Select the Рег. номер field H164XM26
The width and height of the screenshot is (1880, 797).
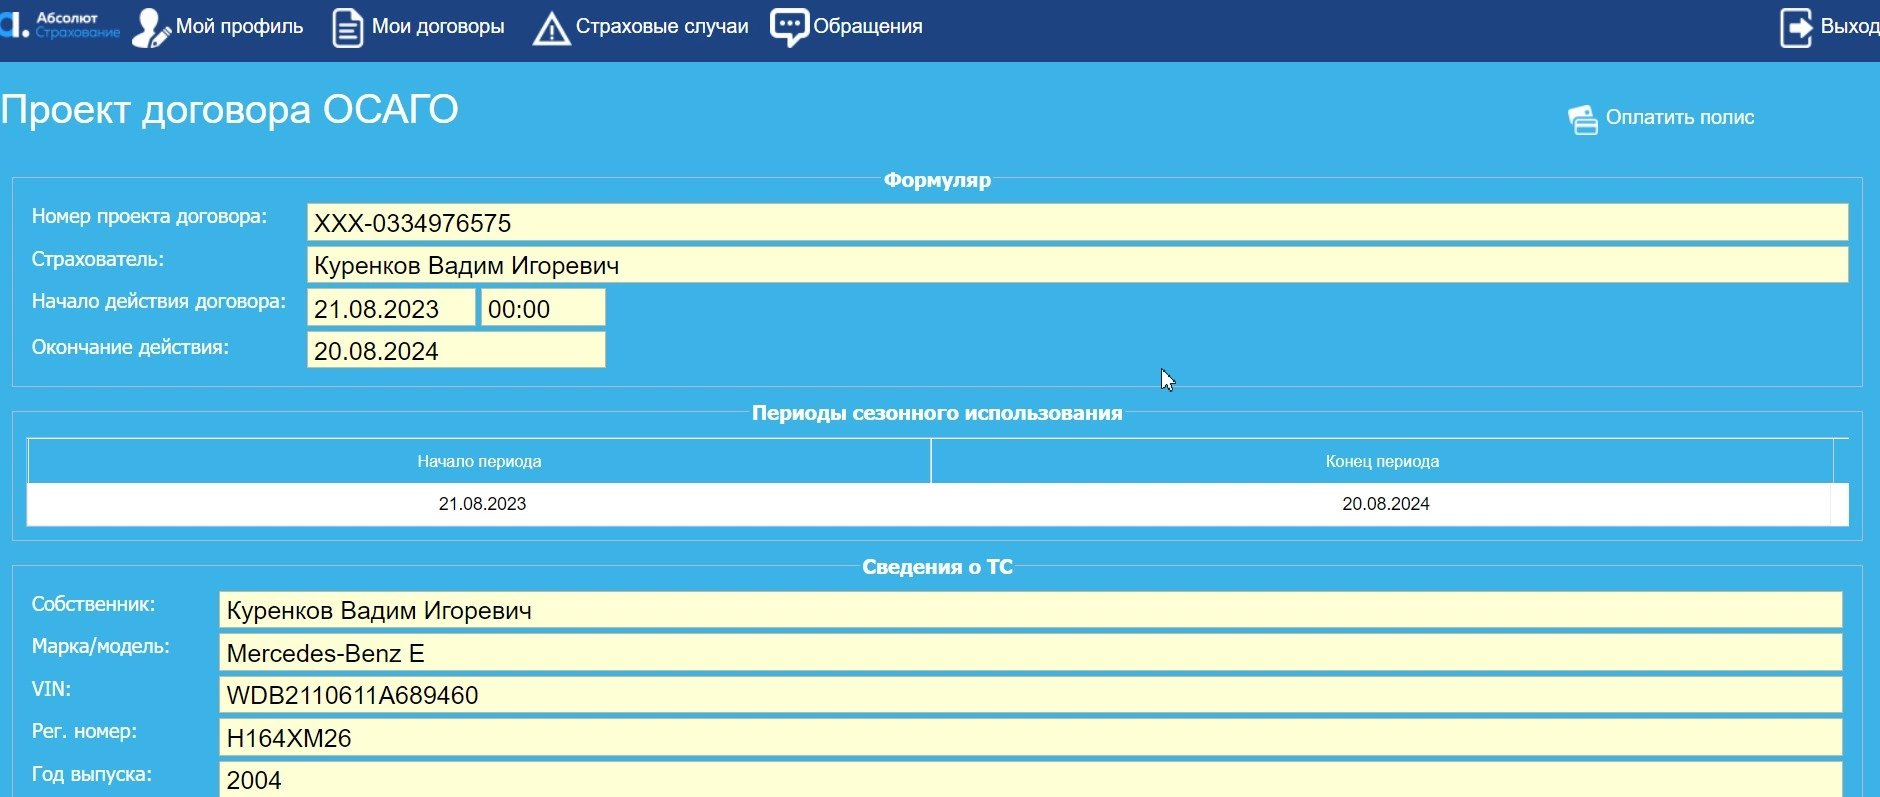click(1029, 738)
